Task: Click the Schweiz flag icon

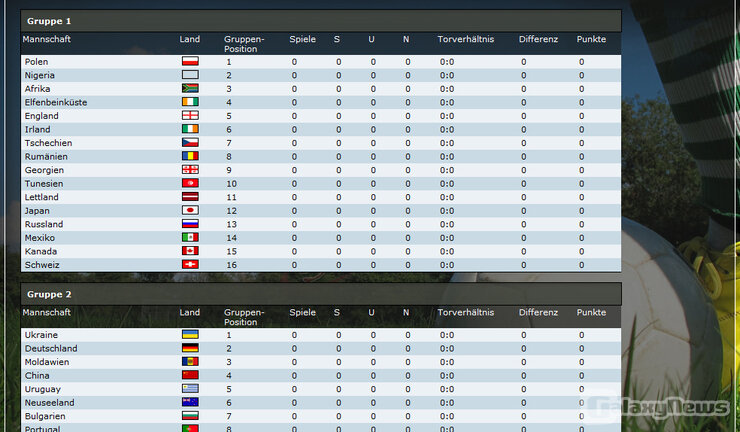Action: coord(189,265)
